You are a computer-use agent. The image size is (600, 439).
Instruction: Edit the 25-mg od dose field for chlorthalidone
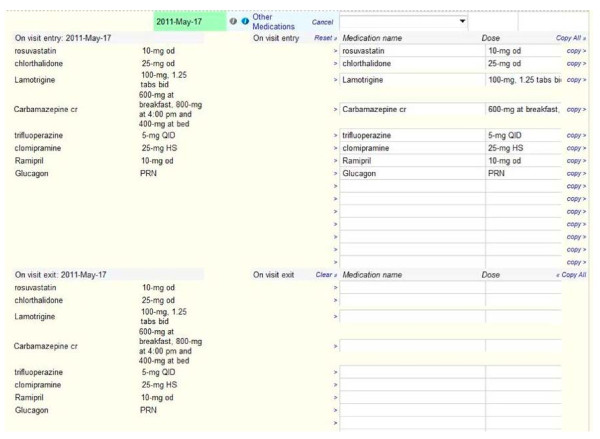(523, 64)
